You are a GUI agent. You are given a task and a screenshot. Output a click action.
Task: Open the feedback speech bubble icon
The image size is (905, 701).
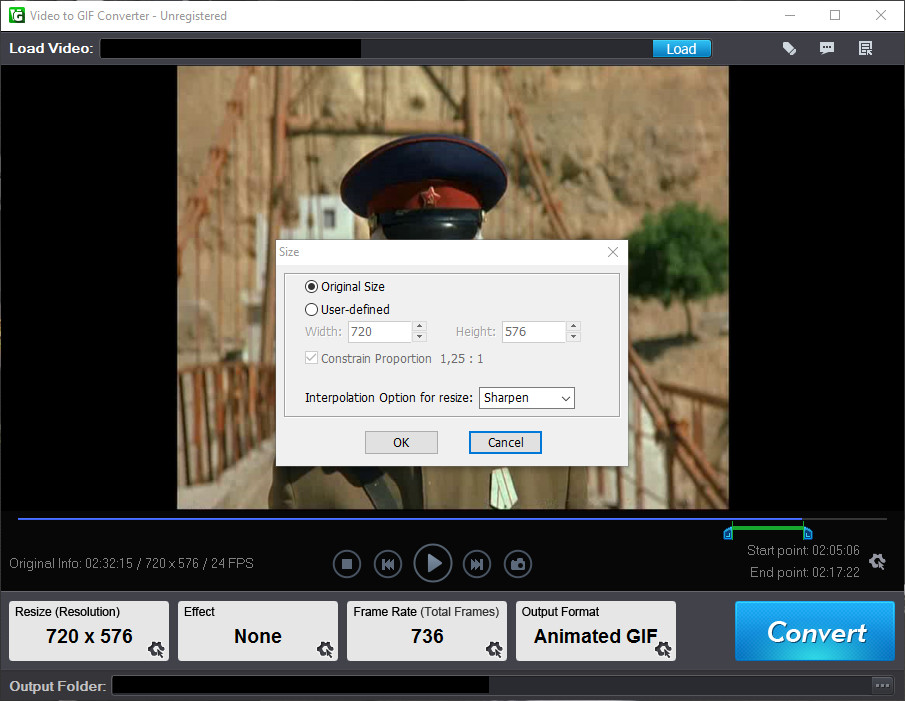pyautogui.click(x=827, y=48)
